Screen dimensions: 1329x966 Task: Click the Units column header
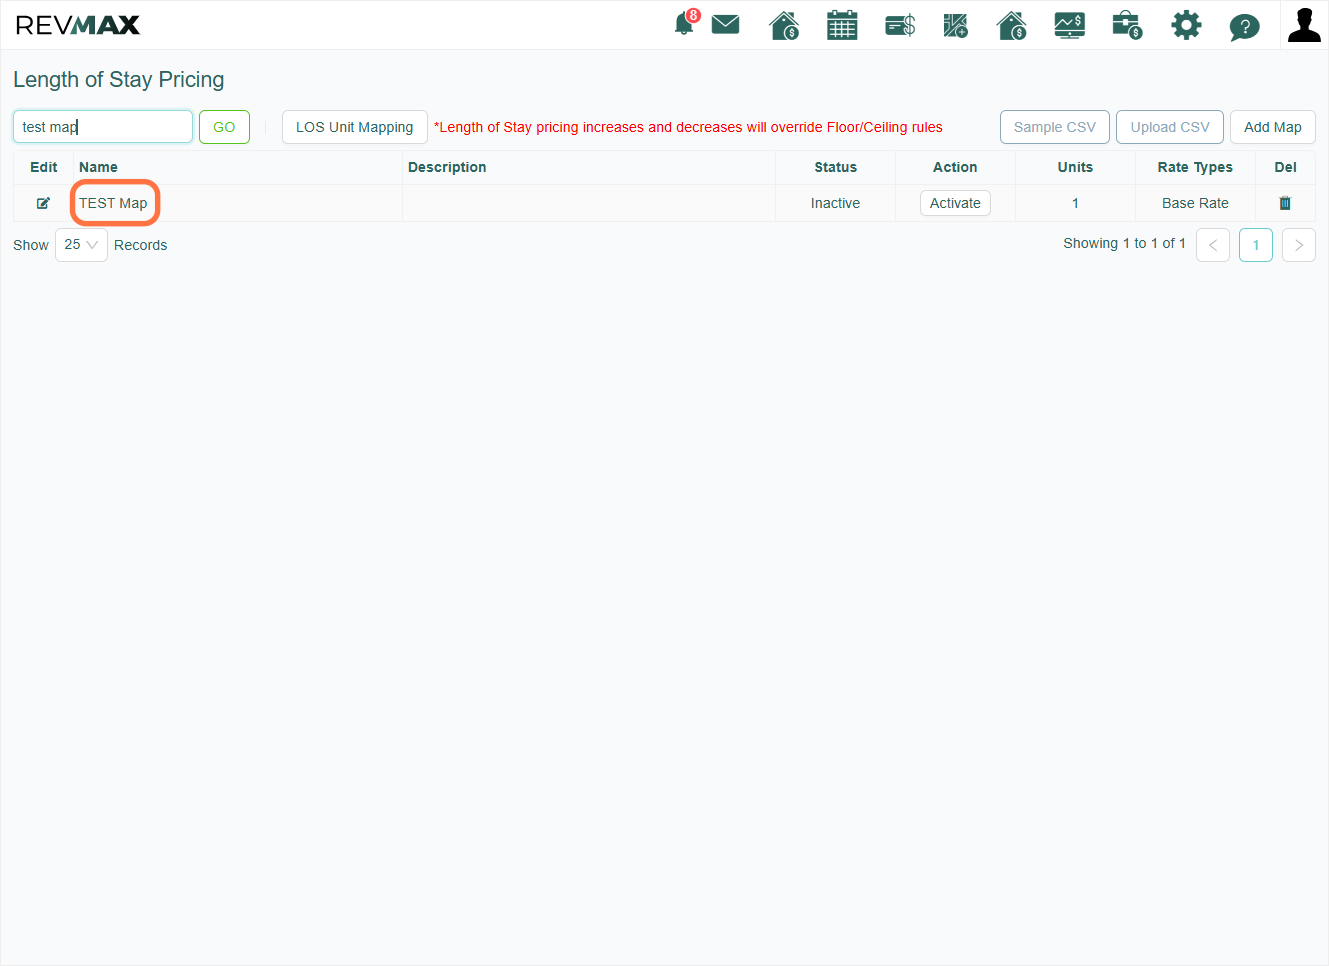click(x=1075, y=167)
